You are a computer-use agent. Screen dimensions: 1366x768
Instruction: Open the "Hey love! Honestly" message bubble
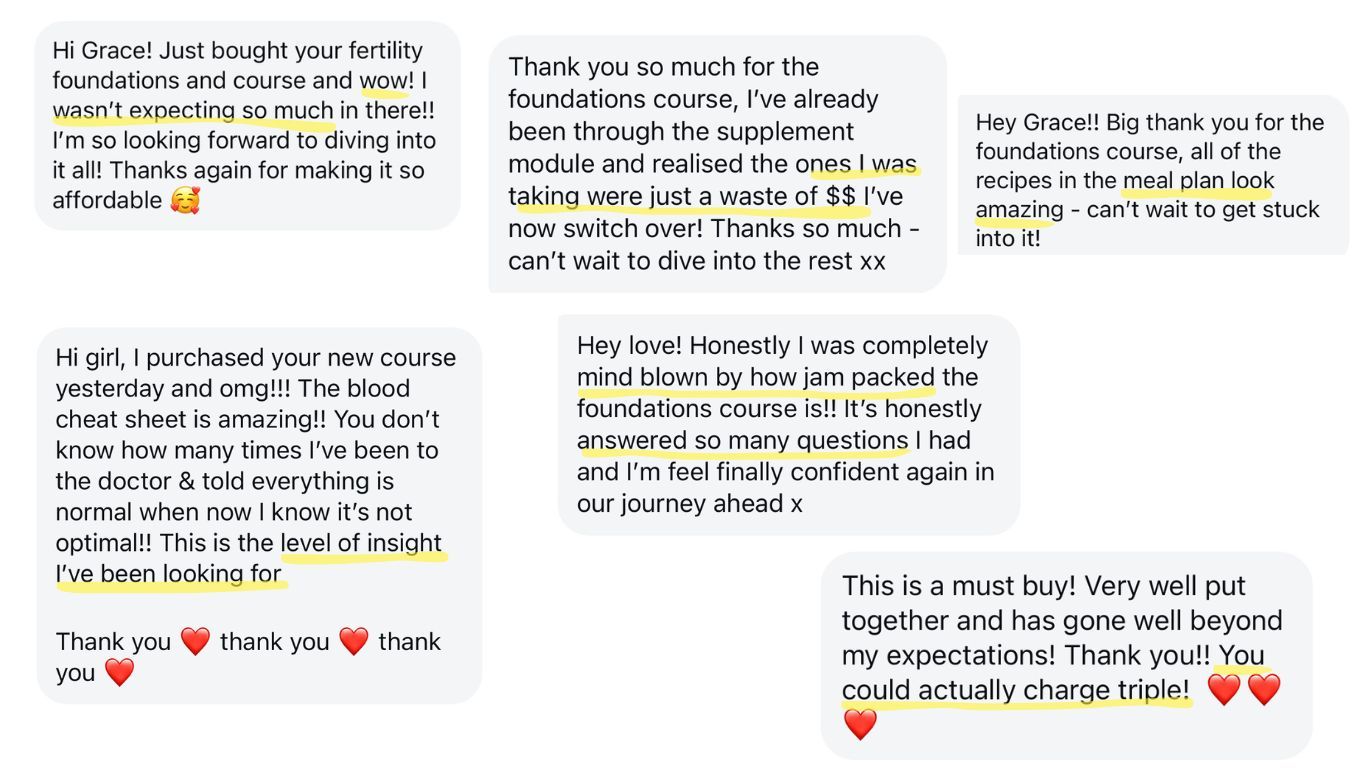click(x=788, y=424)
